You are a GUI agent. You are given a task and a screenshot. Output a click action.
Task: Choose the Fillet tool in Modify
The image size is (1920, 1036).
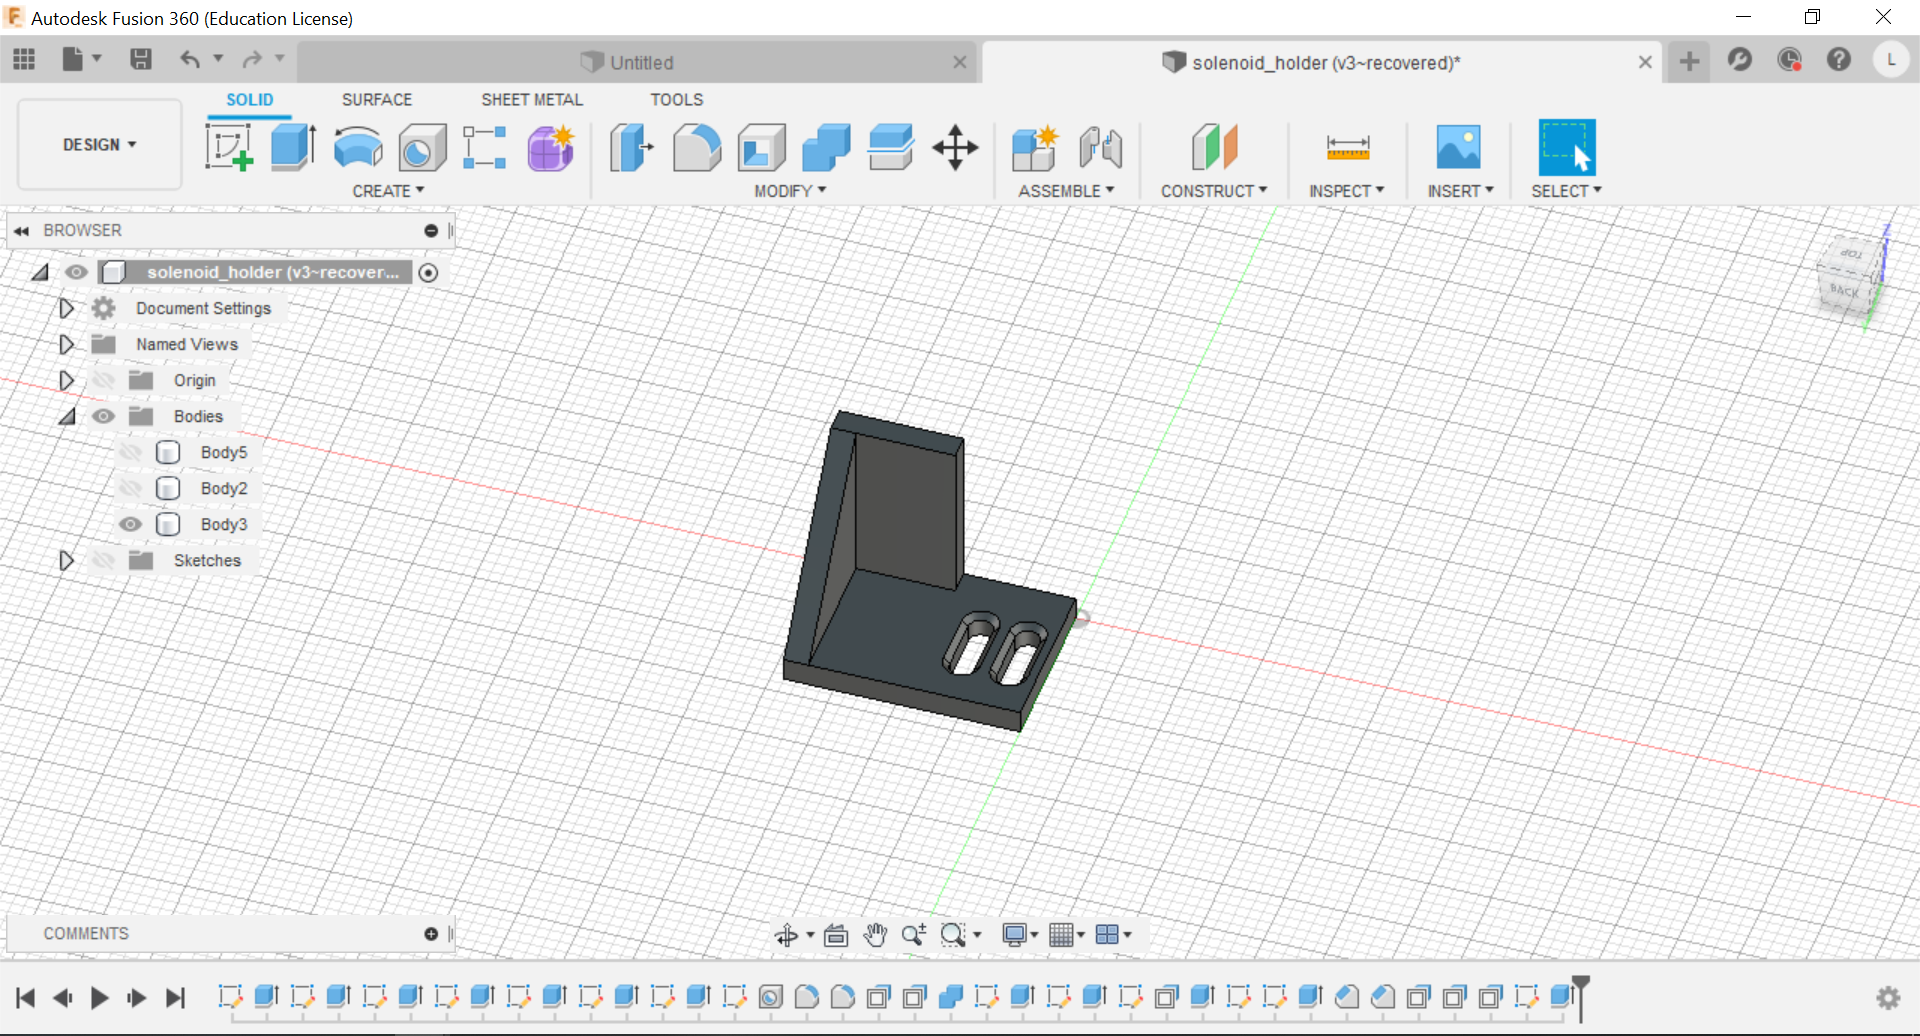(x=697, y=148)
